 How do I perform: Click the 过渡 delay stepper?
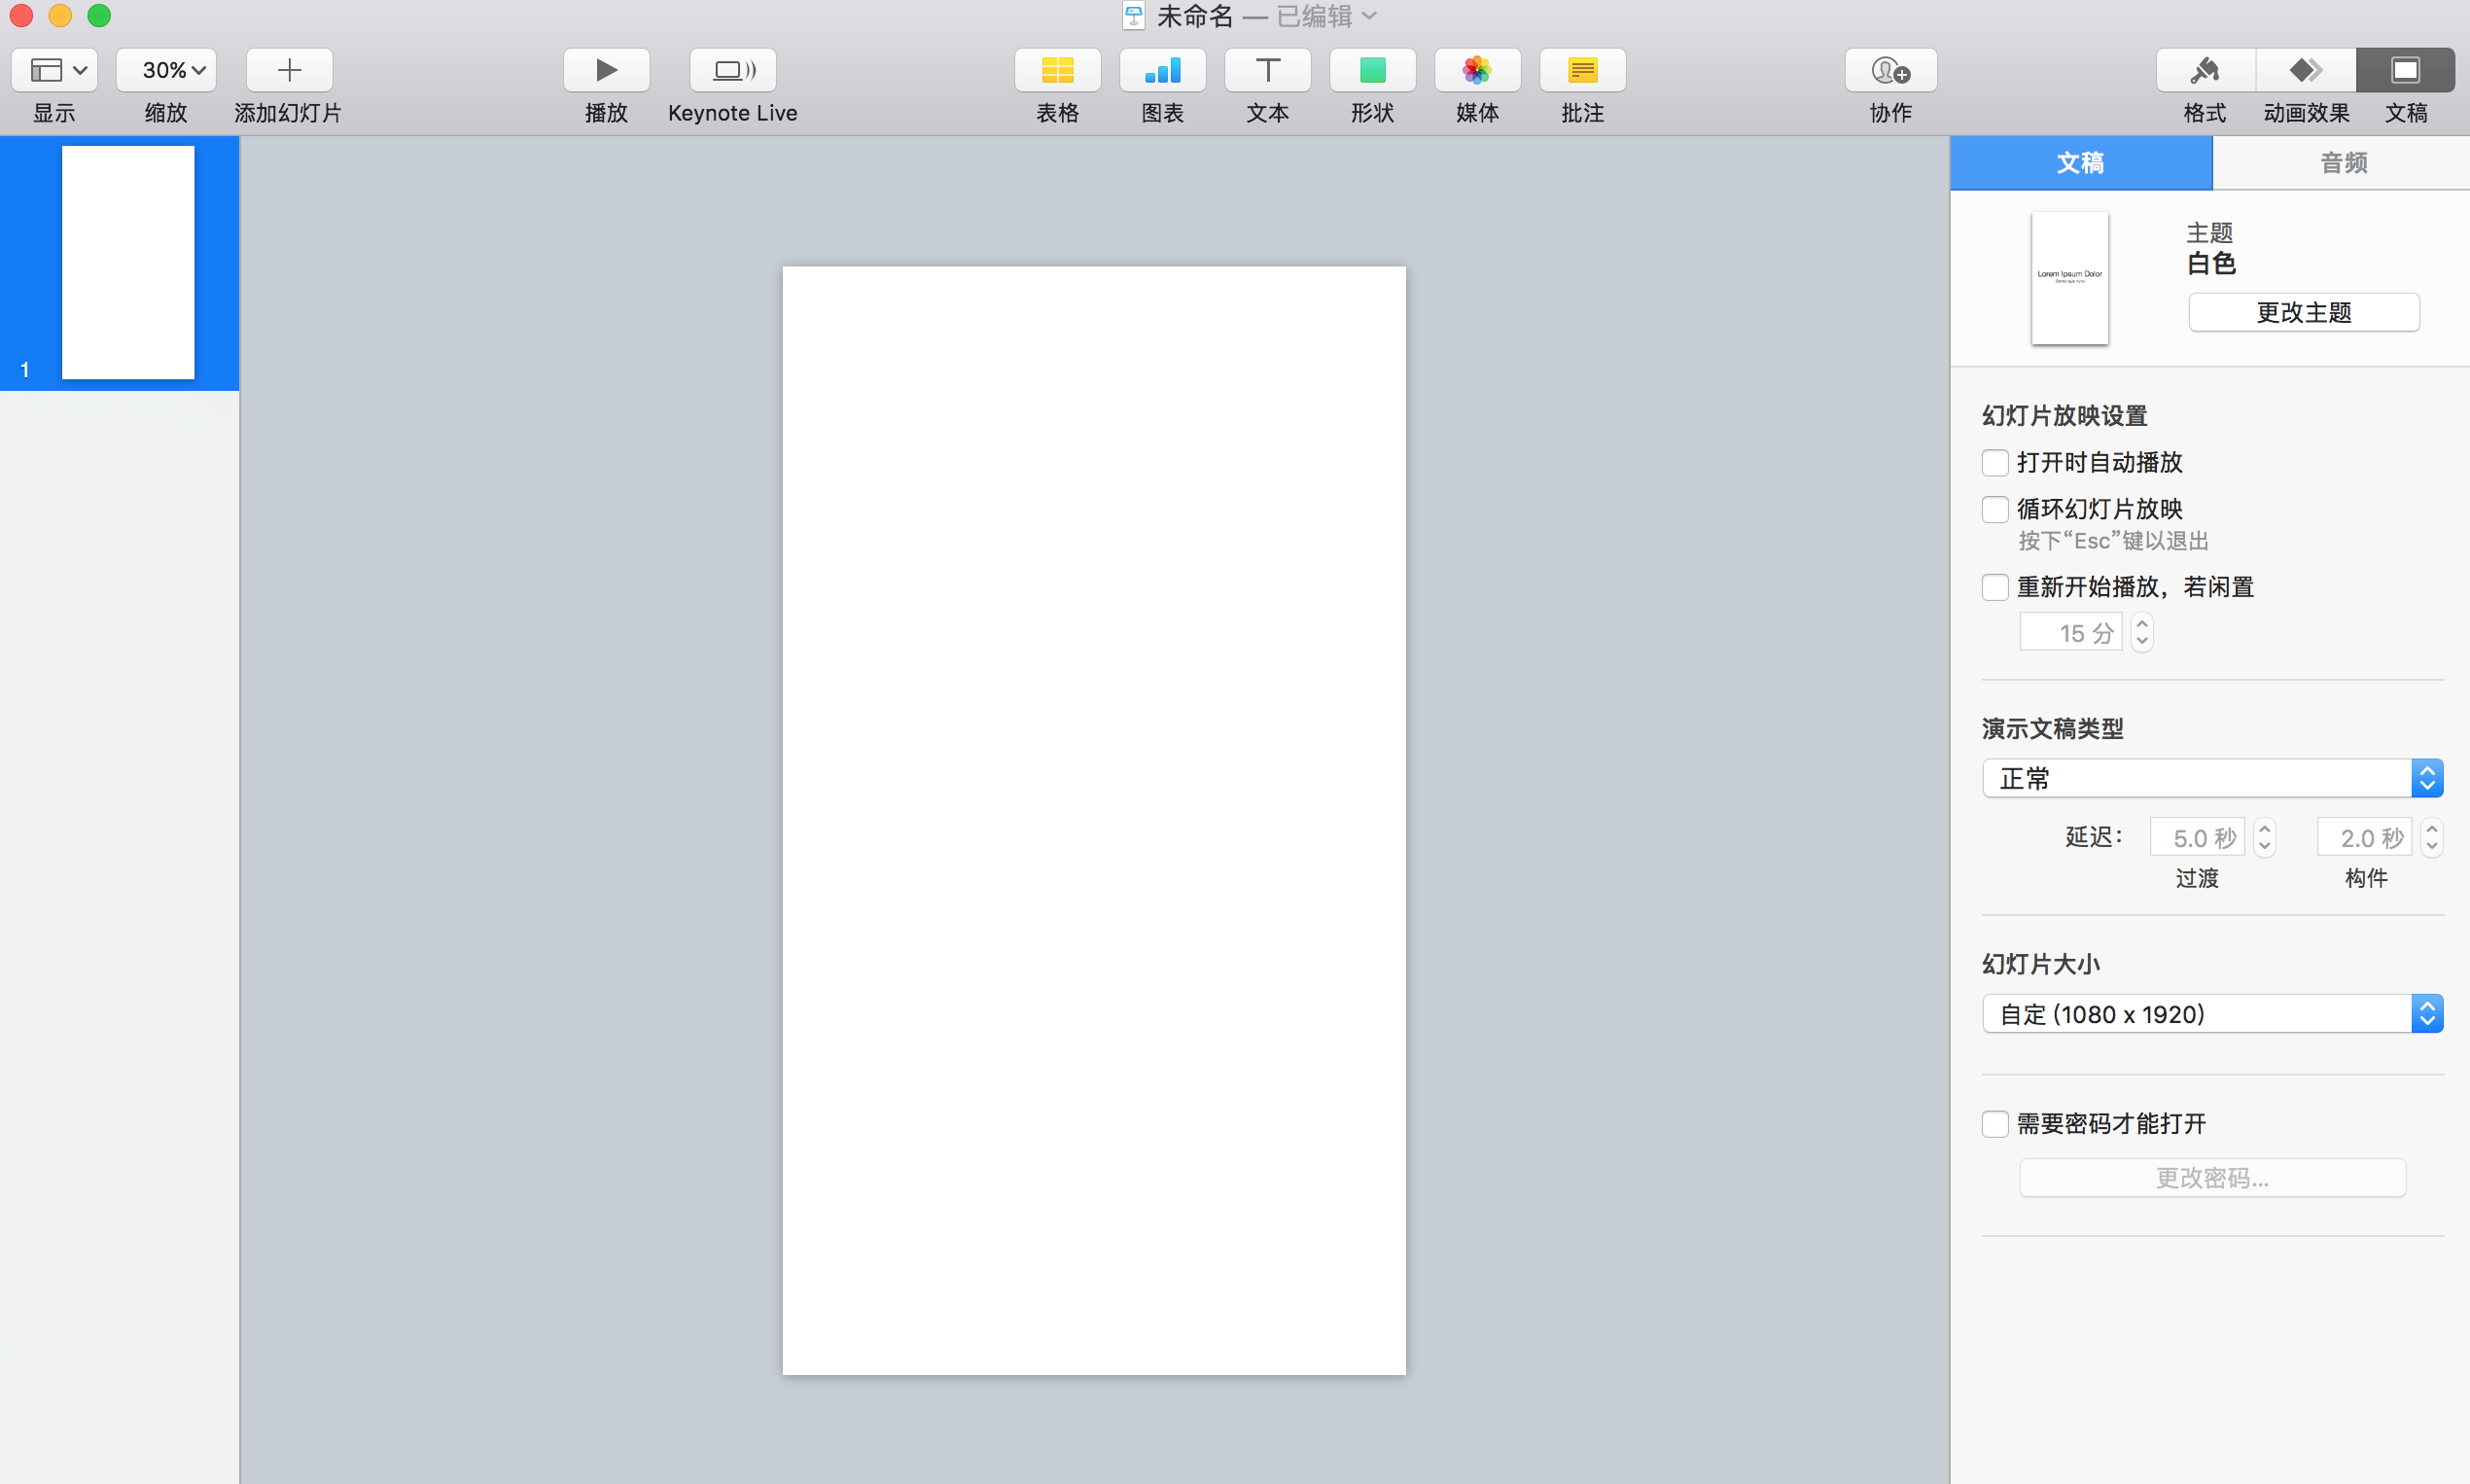[2265, 837]
